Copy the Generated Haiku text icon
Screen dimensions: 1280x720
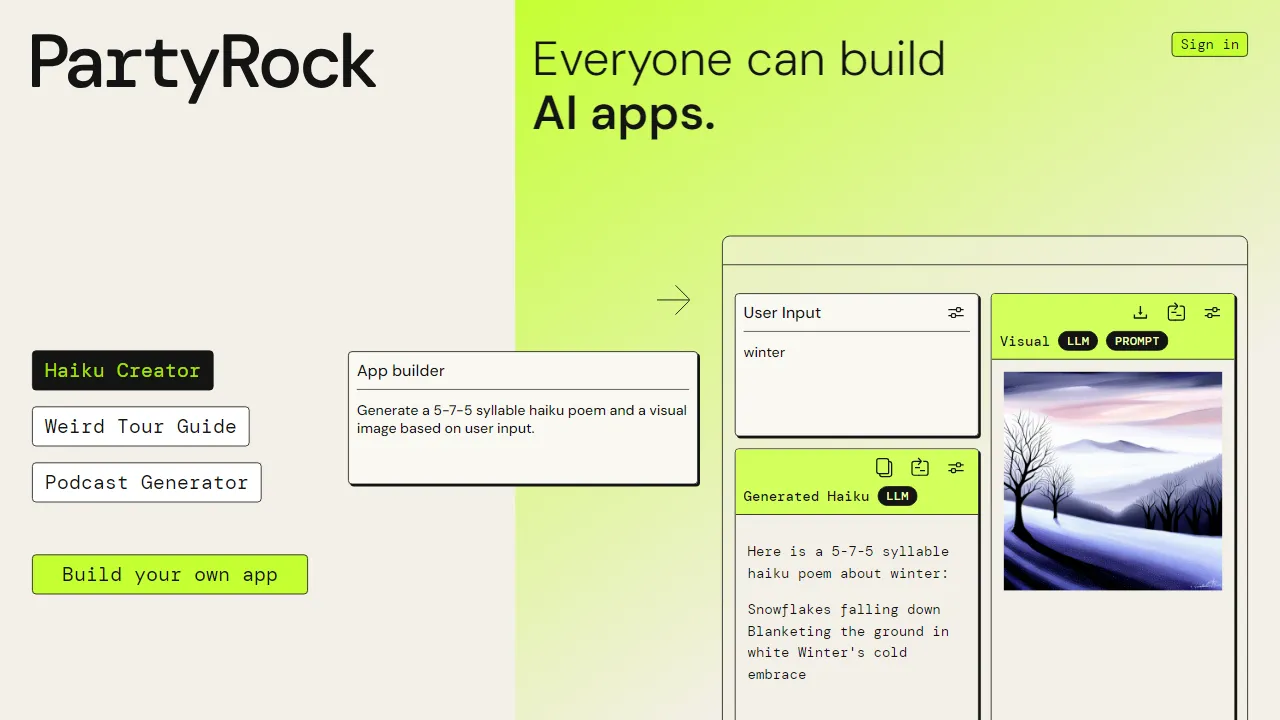point(884,467)
